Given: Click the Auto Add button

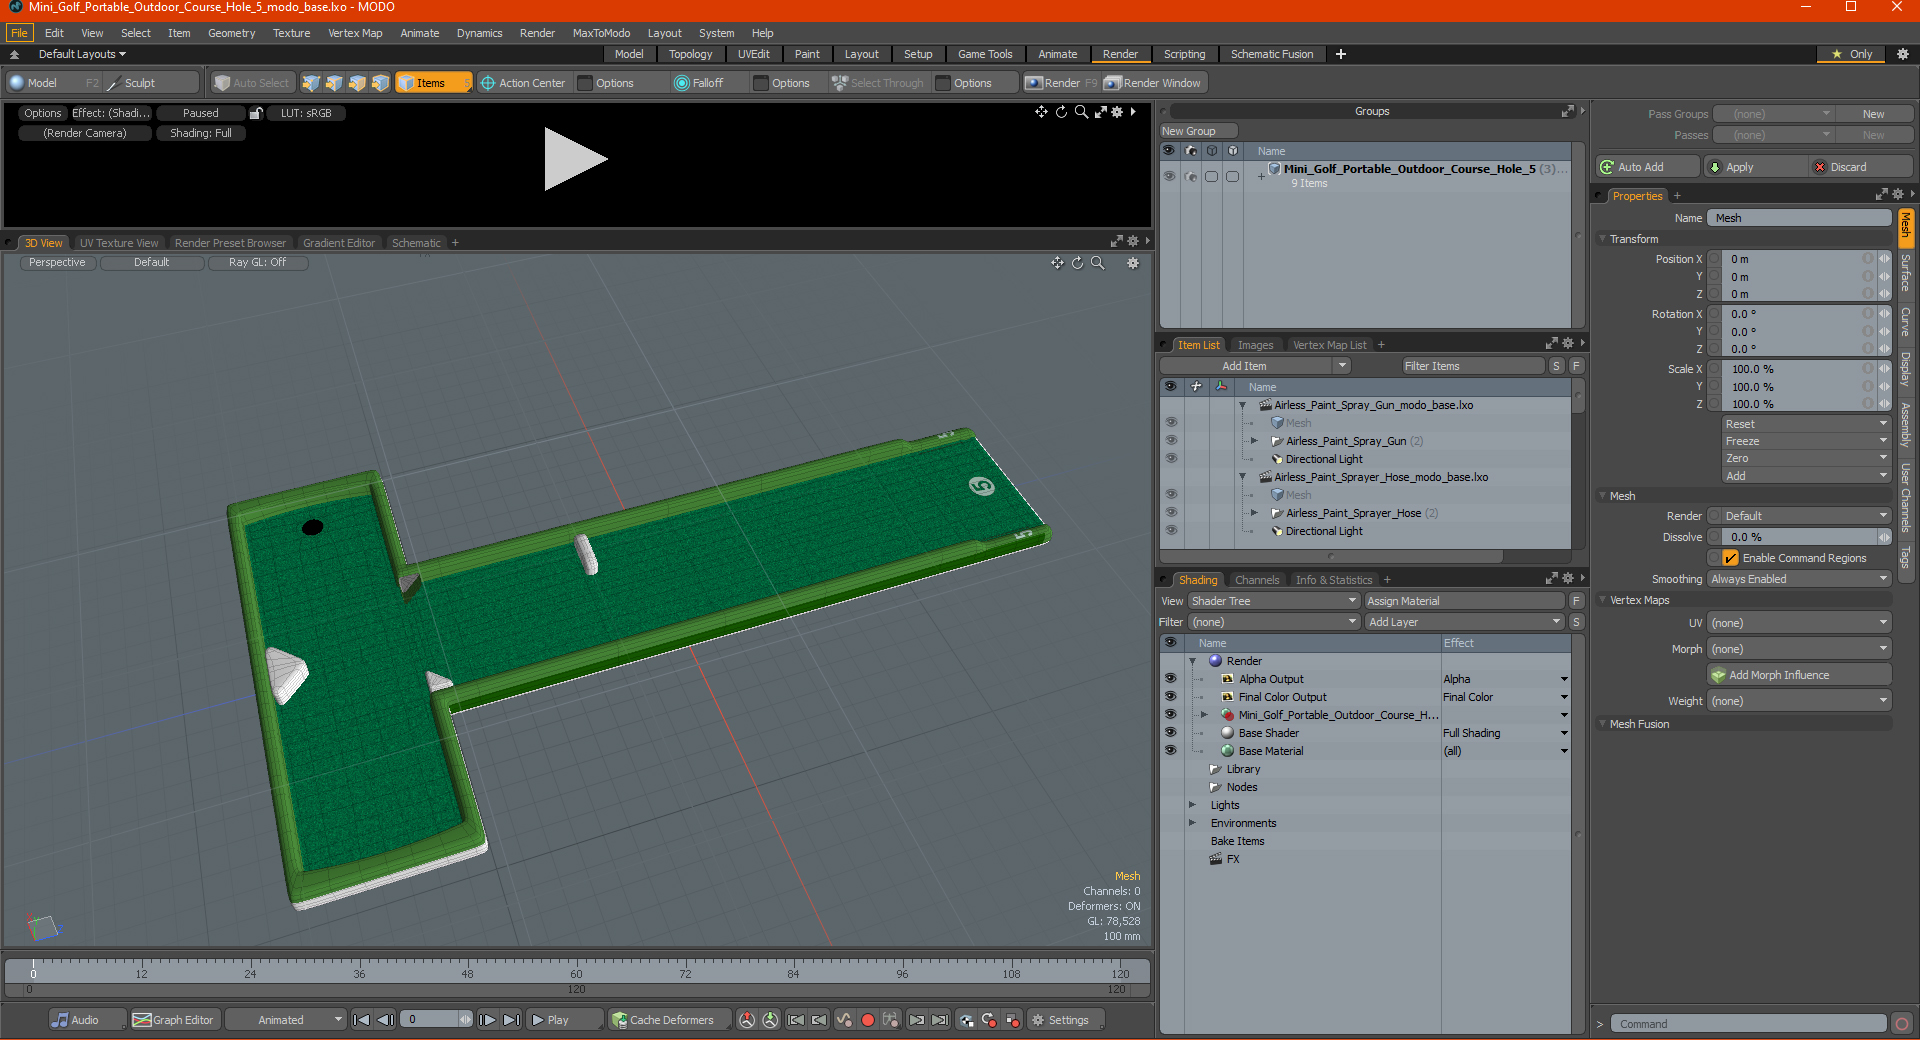Looking at the screenshot, I should (1647, 167).
